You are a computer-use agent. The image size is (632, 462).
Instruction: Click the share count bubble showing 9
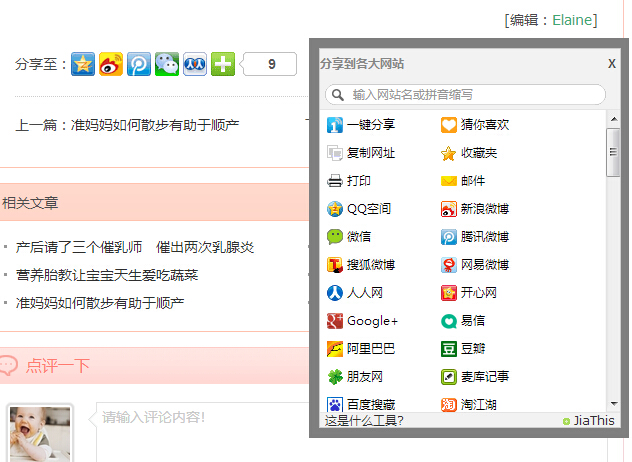[268, 64]
